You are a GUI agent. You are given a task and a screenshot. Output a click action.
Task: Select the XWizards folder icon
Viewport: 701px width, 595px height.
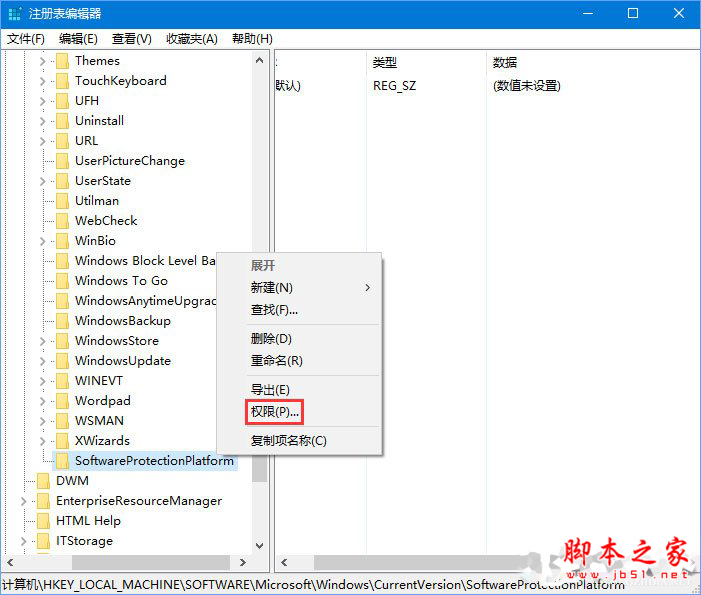pos(63,441)
